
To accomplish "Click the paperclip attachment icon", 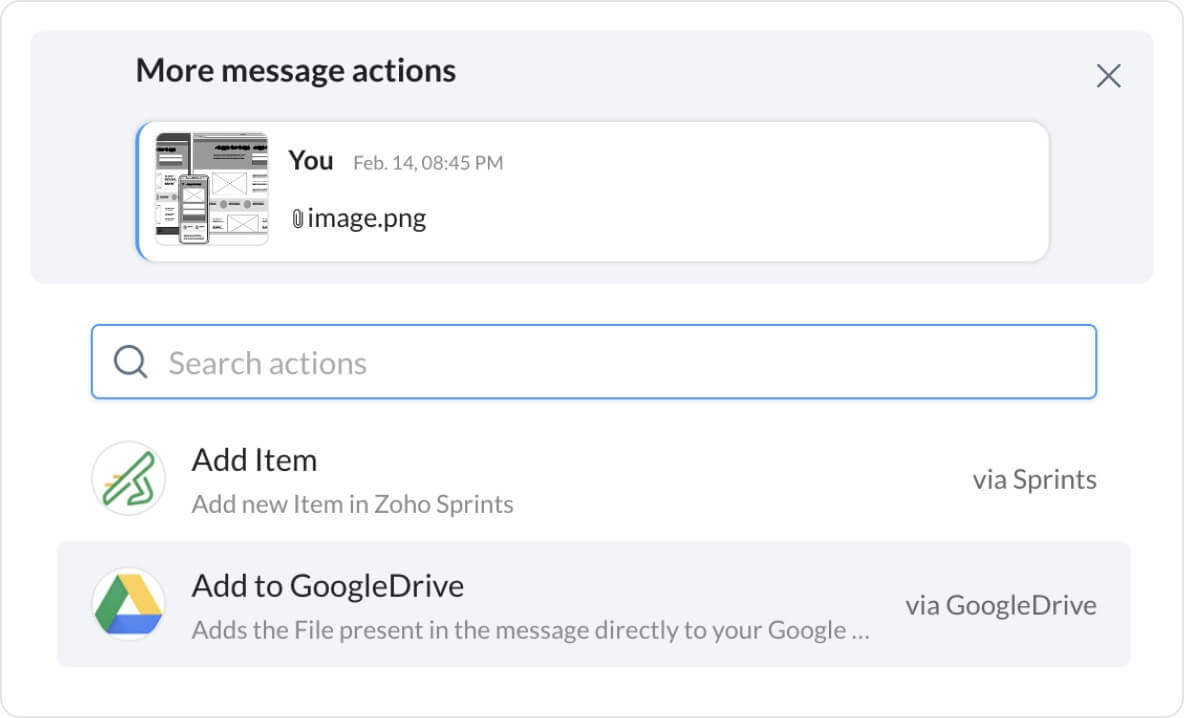I will [297, 219].
